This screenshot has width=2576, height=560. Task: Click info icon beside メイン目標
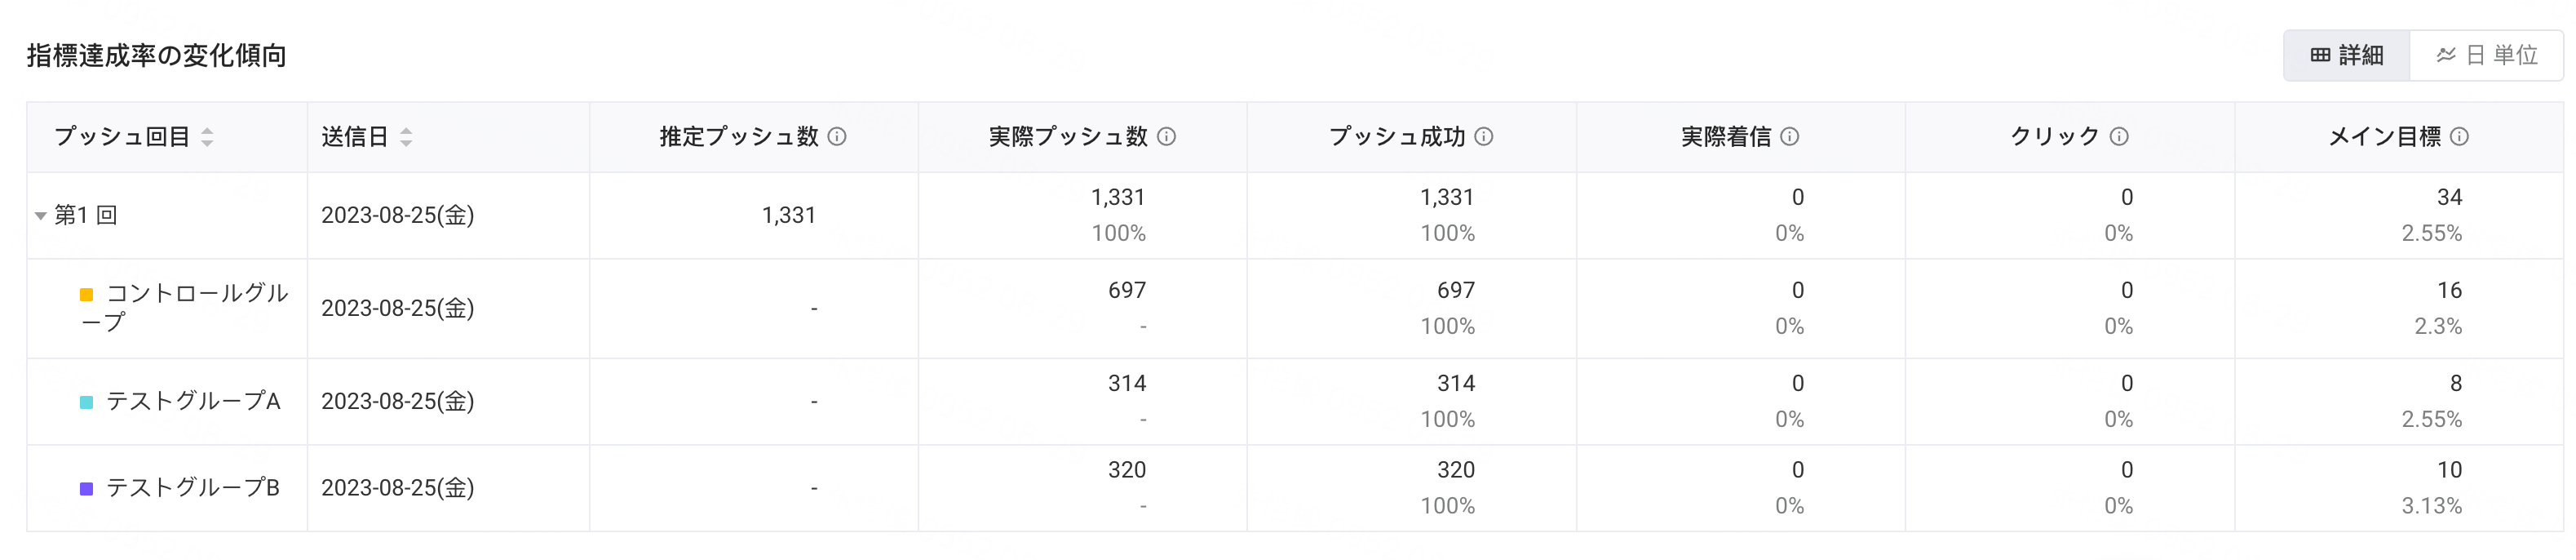[x=2460, y=136]
